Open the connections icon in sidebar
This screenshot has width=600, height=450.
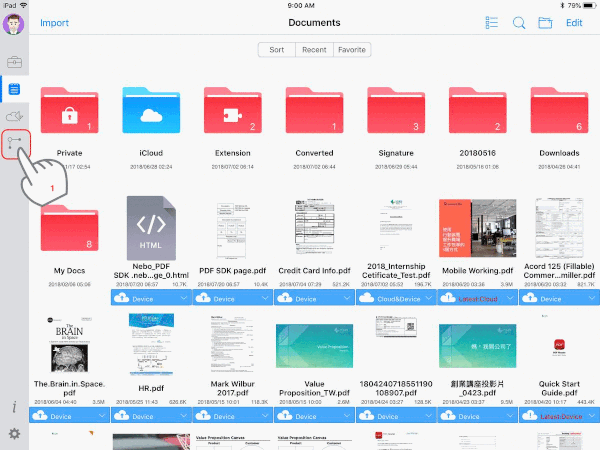[15, 143]
